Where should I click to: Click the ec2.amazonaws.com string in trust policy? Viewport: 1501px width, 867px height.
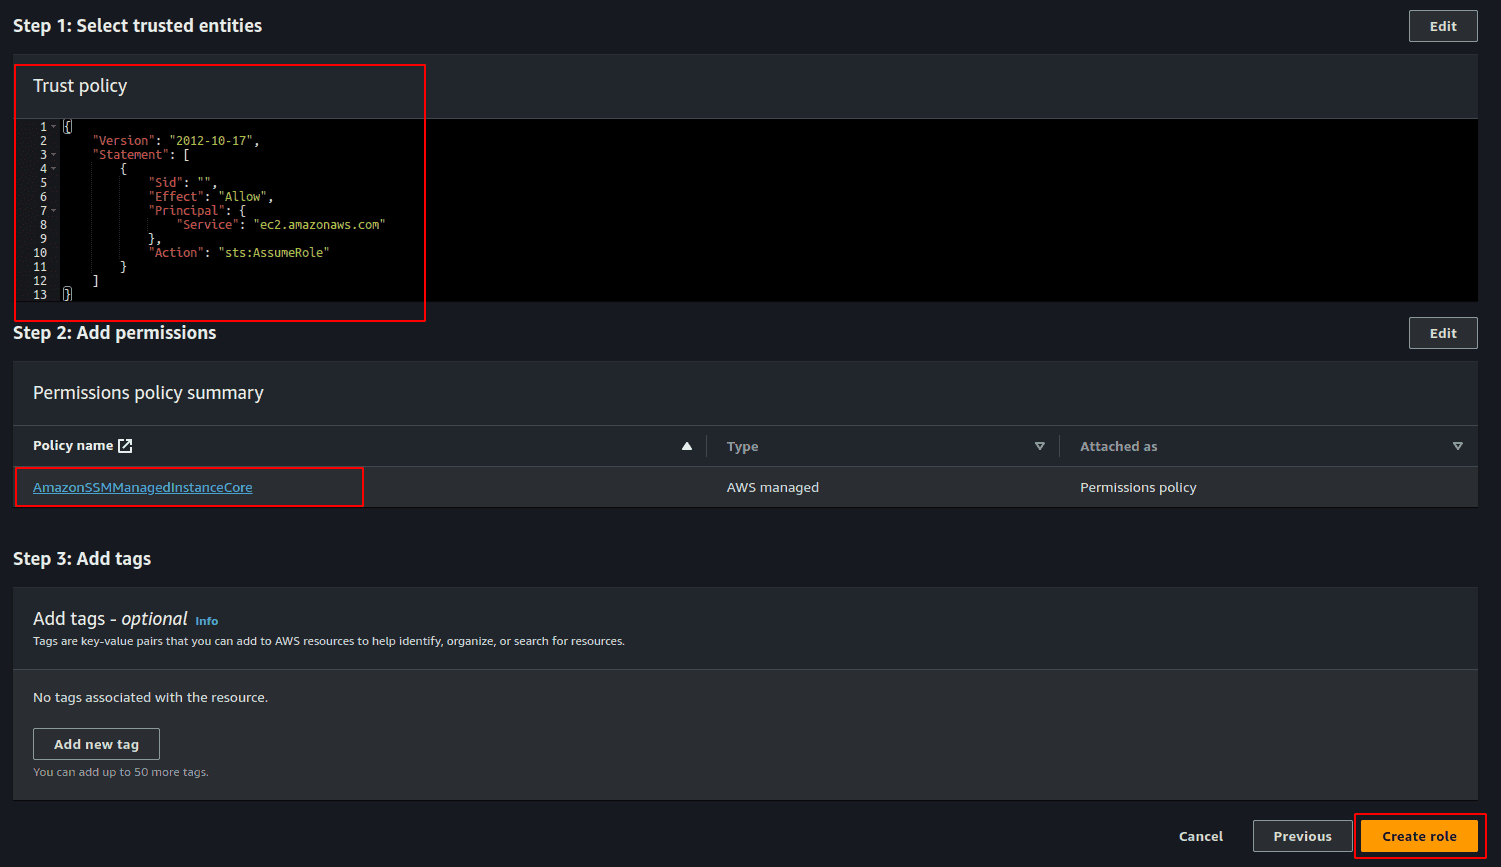point(319,225)
